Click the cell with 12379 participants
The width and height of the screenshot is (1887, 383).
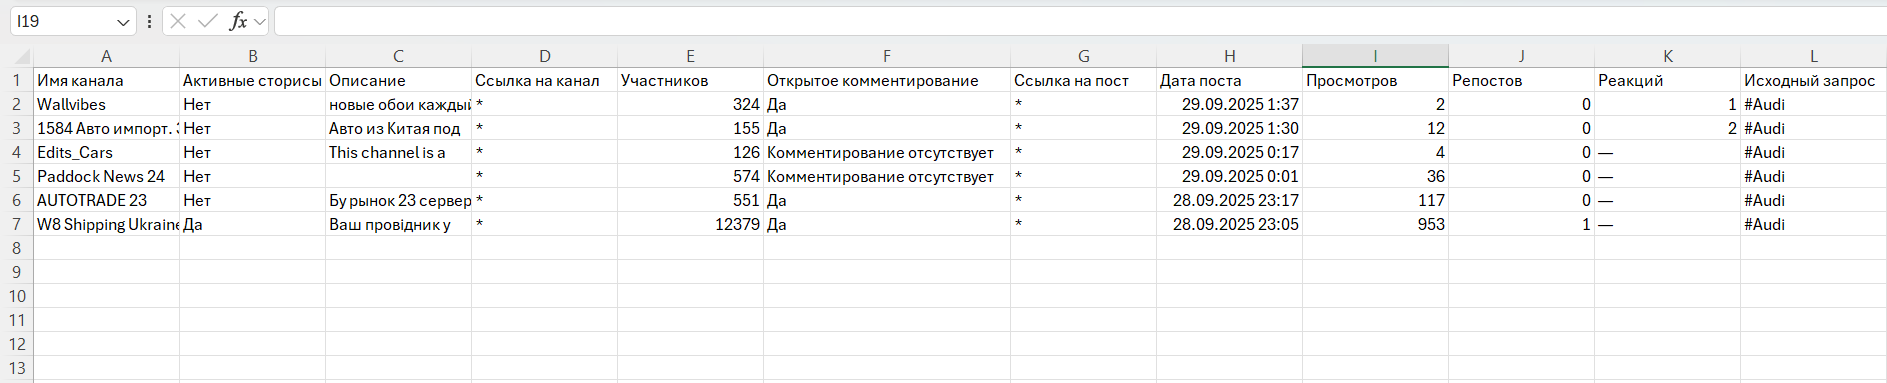[690, 224]
